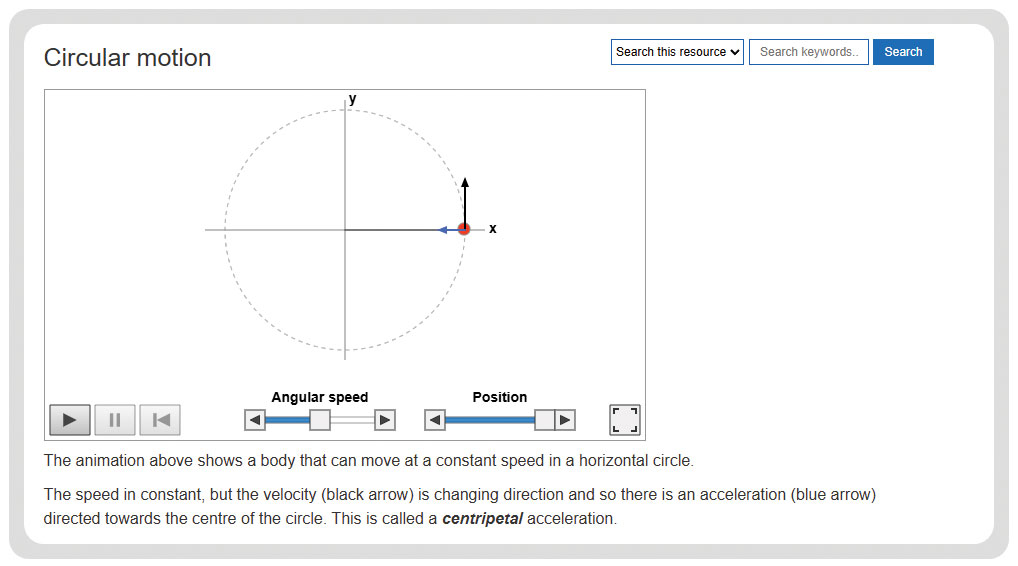Viewport: 1018px width, 566px height.
Task: Start the circular motion animation with play
Action: (69, 420)
